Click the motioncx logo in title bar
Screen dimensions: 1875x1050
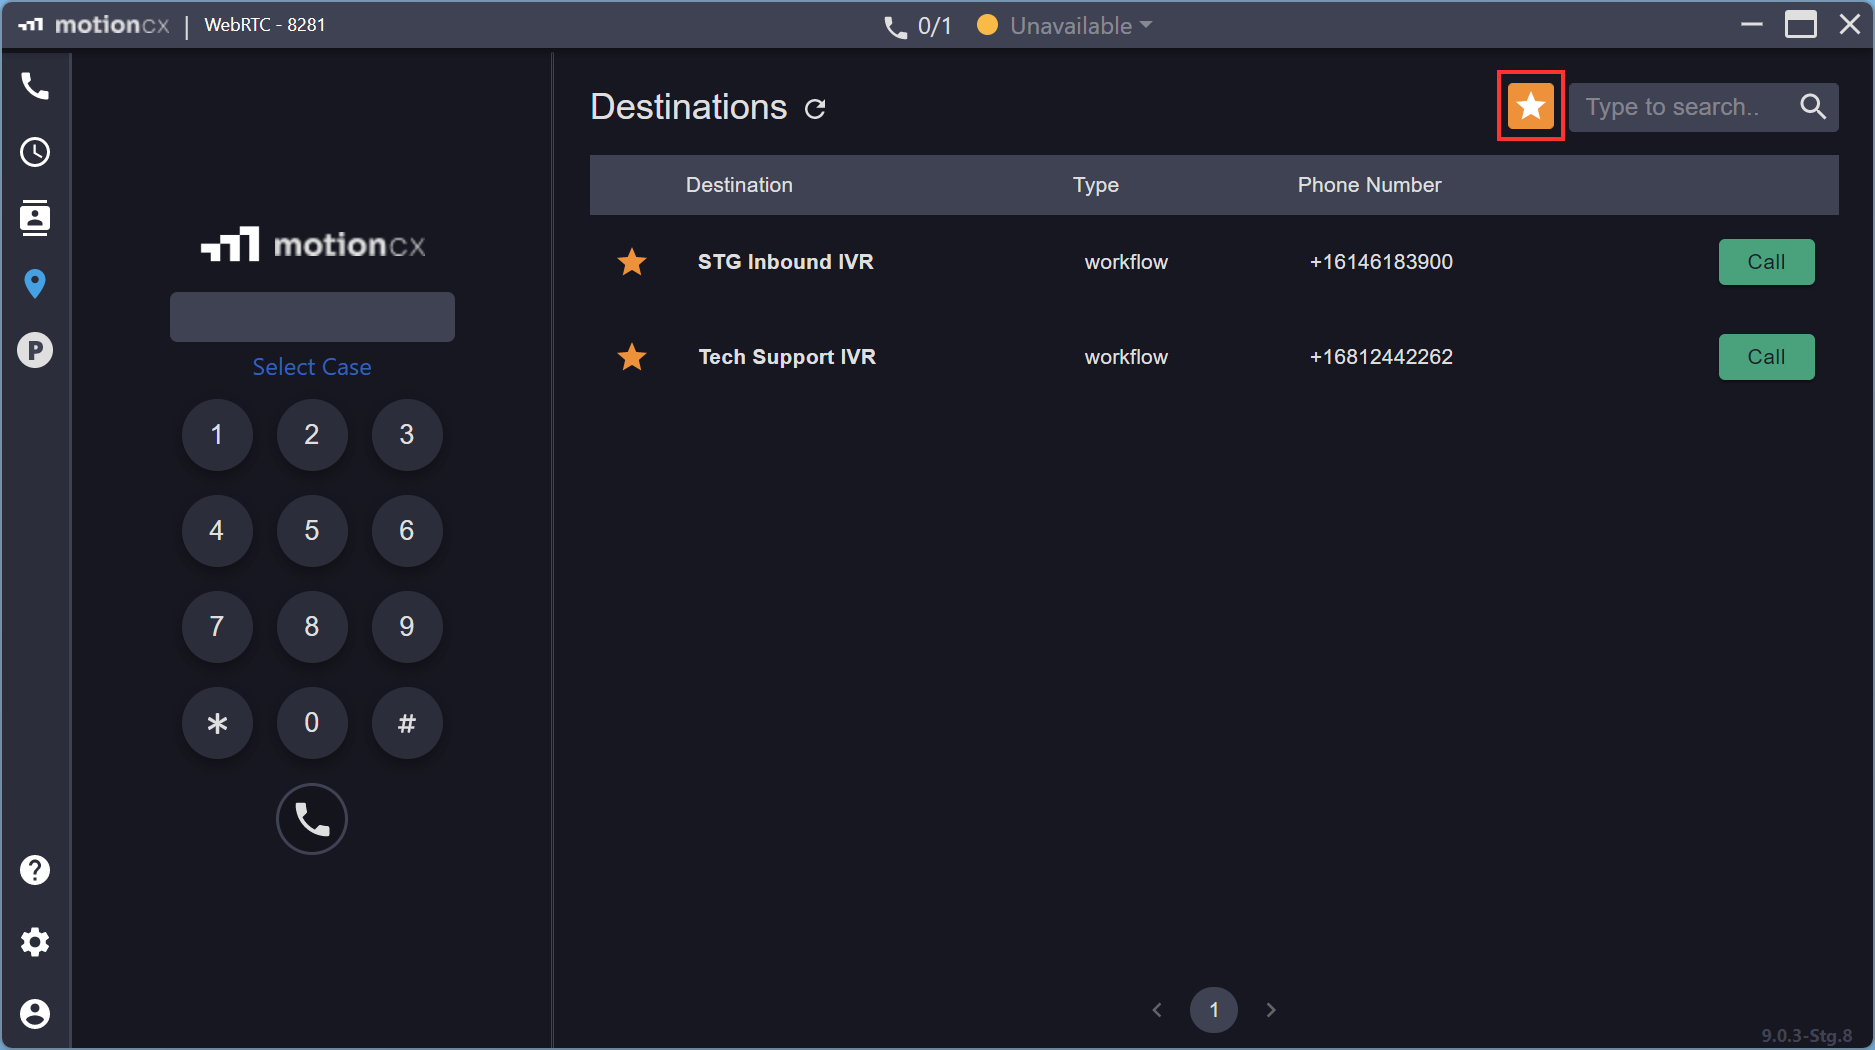click(x=93, y=25)
